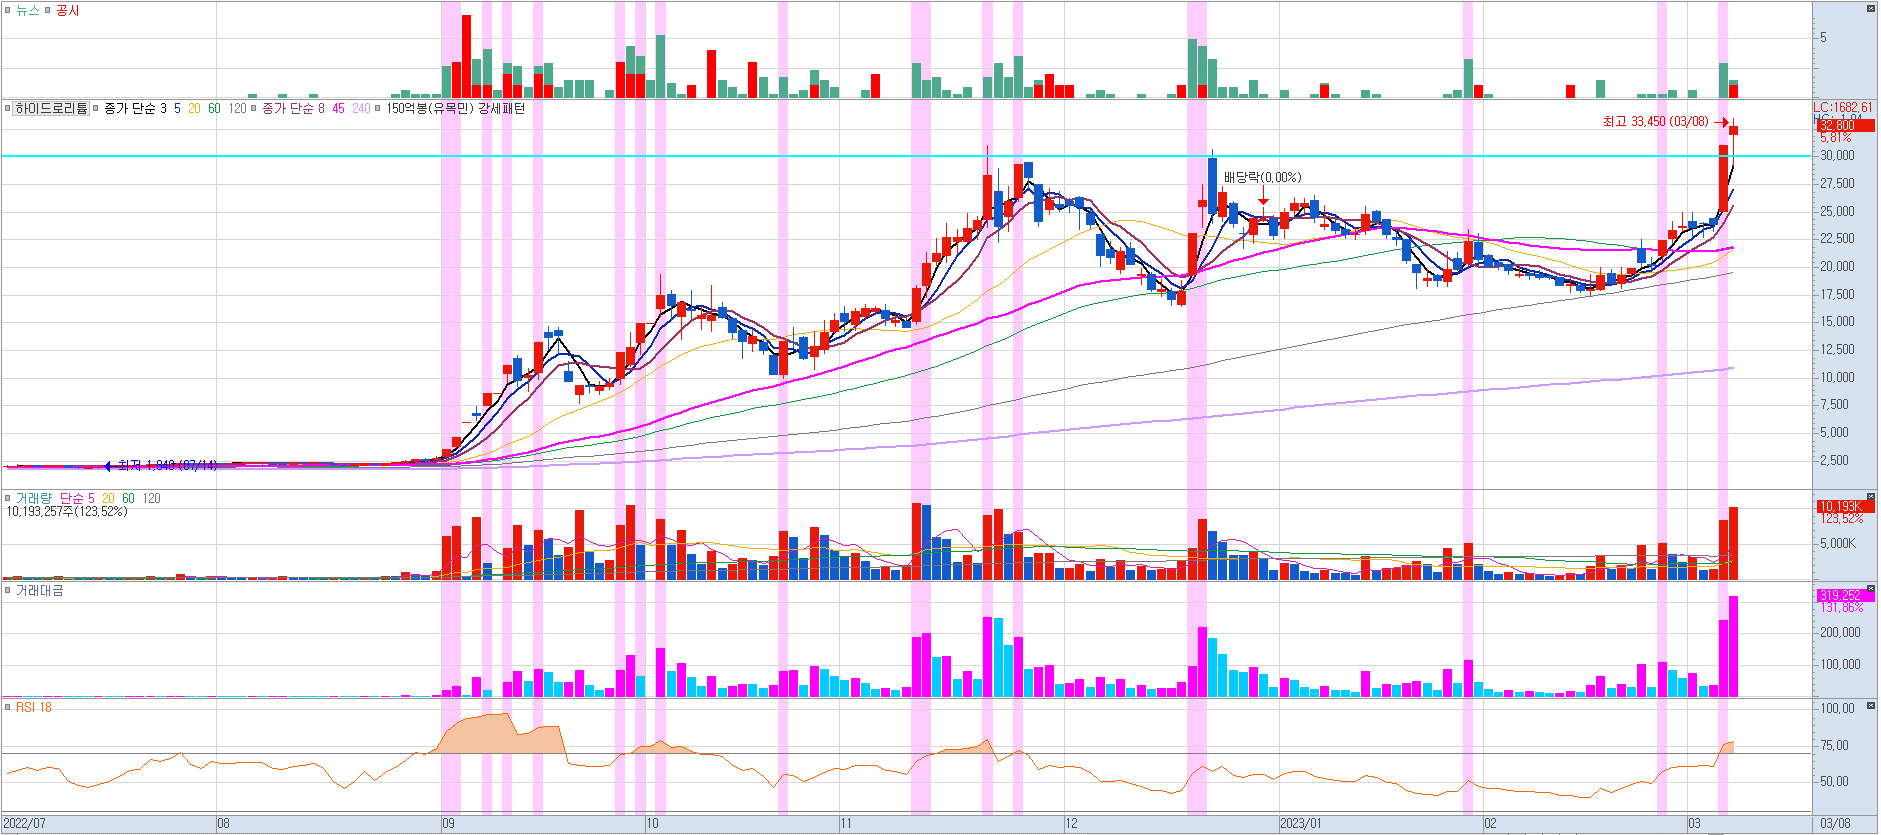
Task: Click the 2022/07 date axis label
Action: click(x=24, y=824)
